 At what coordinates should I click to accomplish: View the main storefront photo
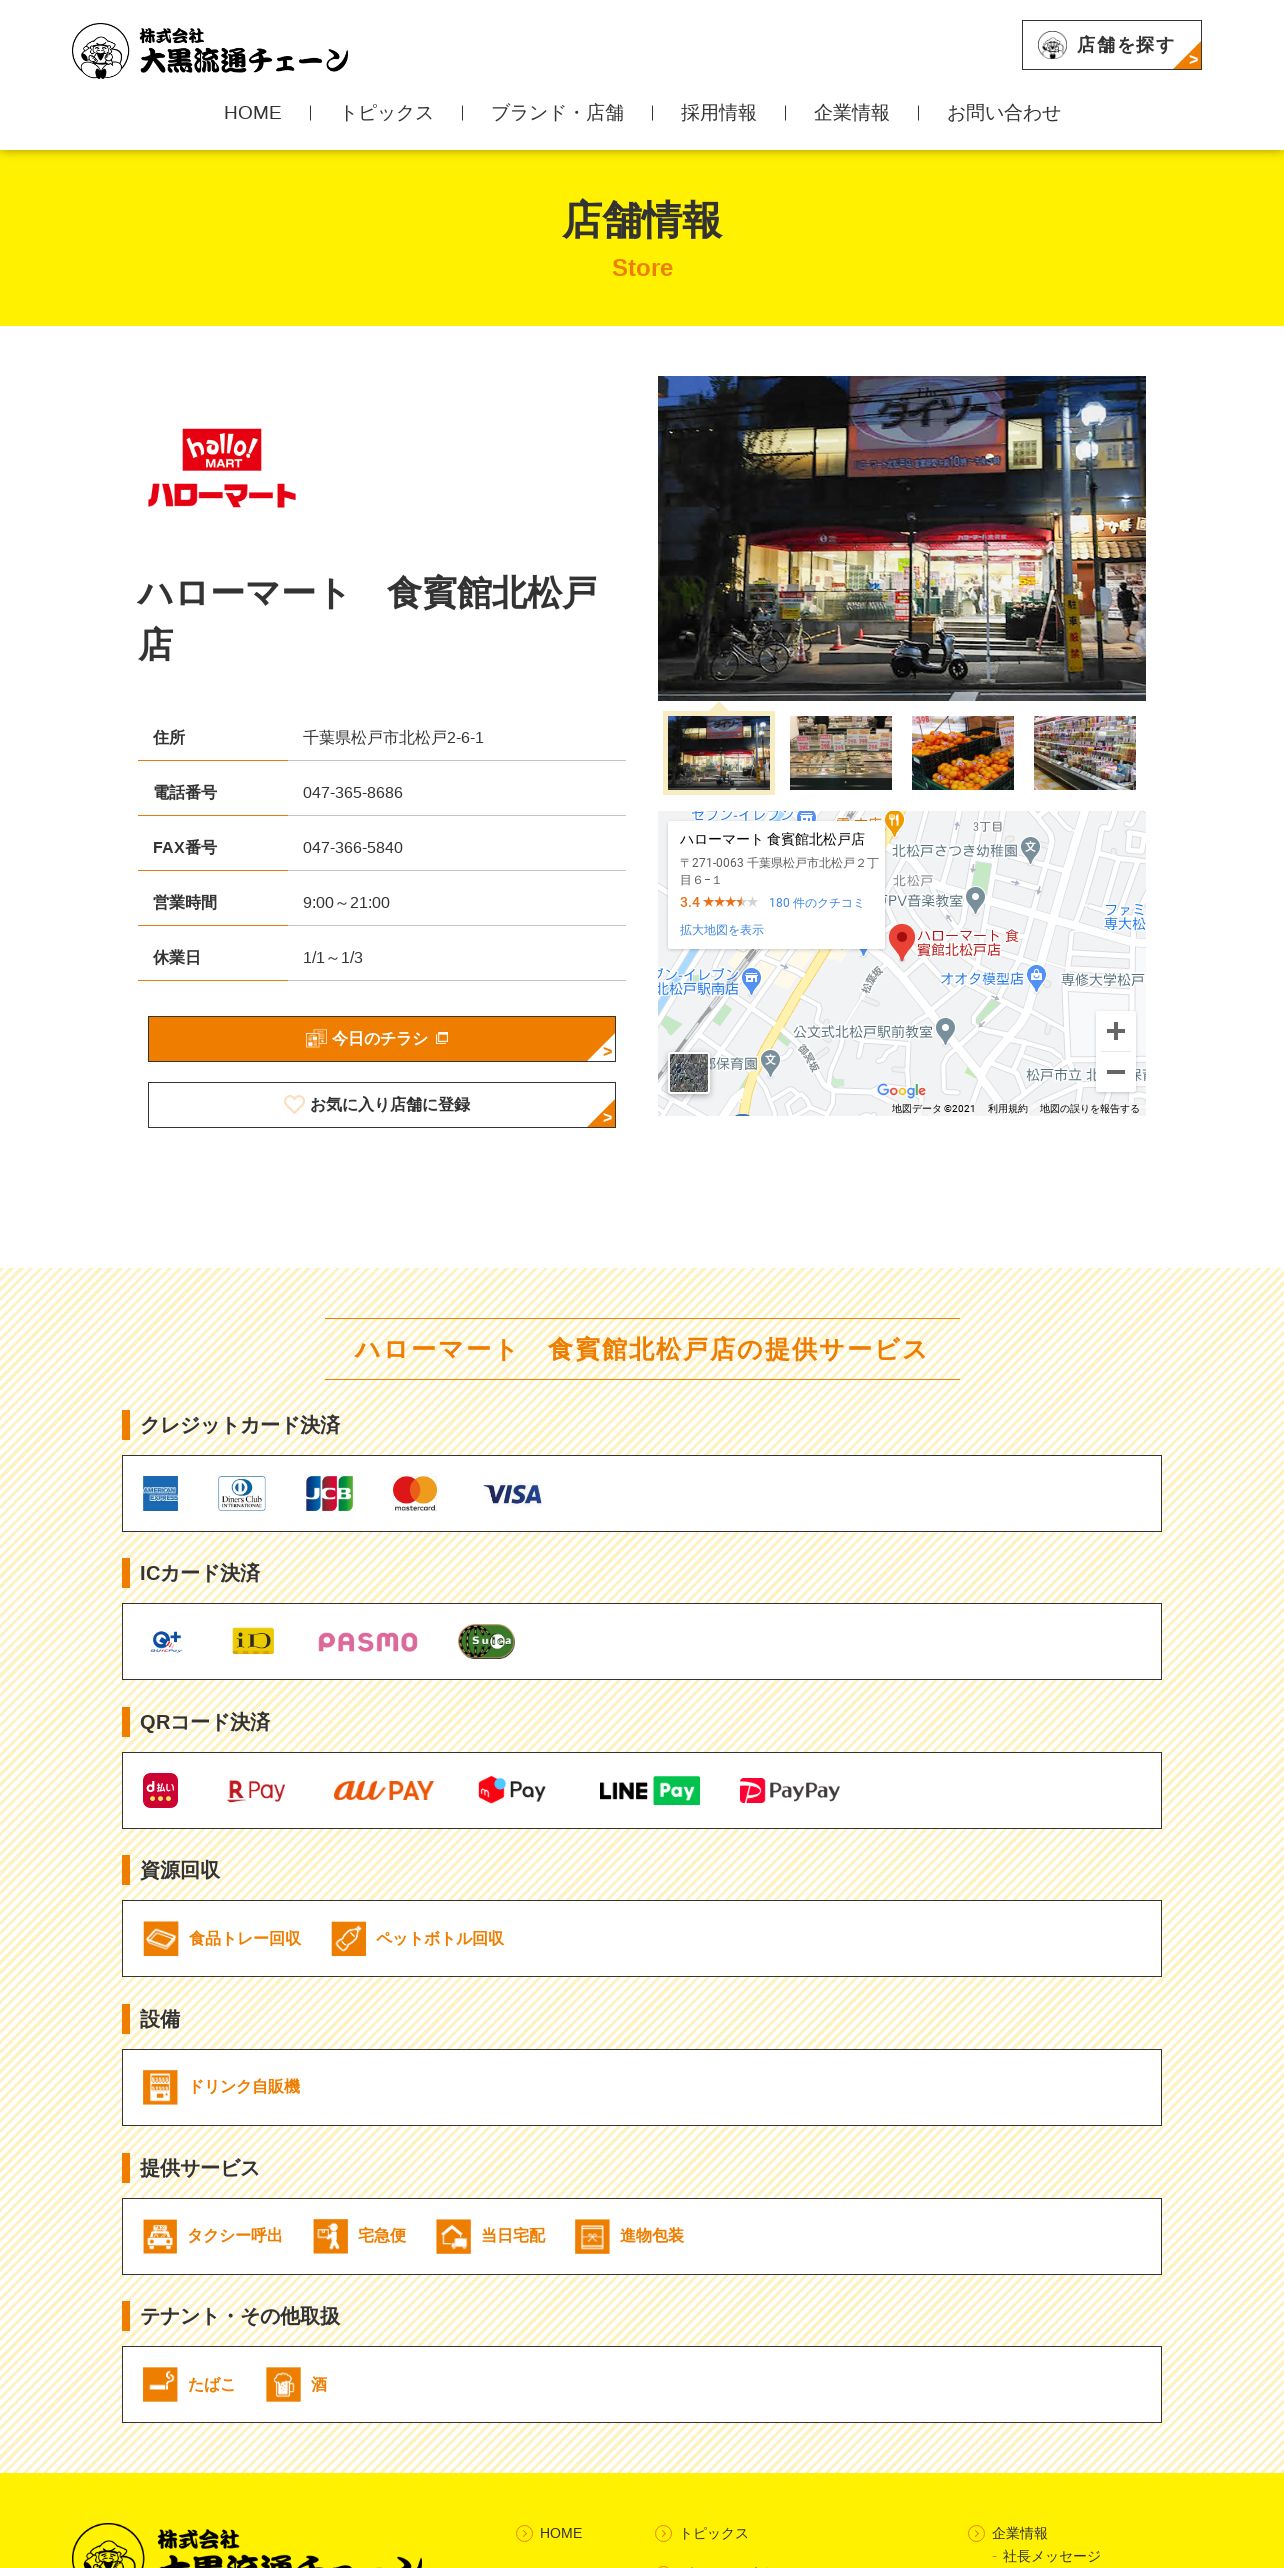pos(901,538)
